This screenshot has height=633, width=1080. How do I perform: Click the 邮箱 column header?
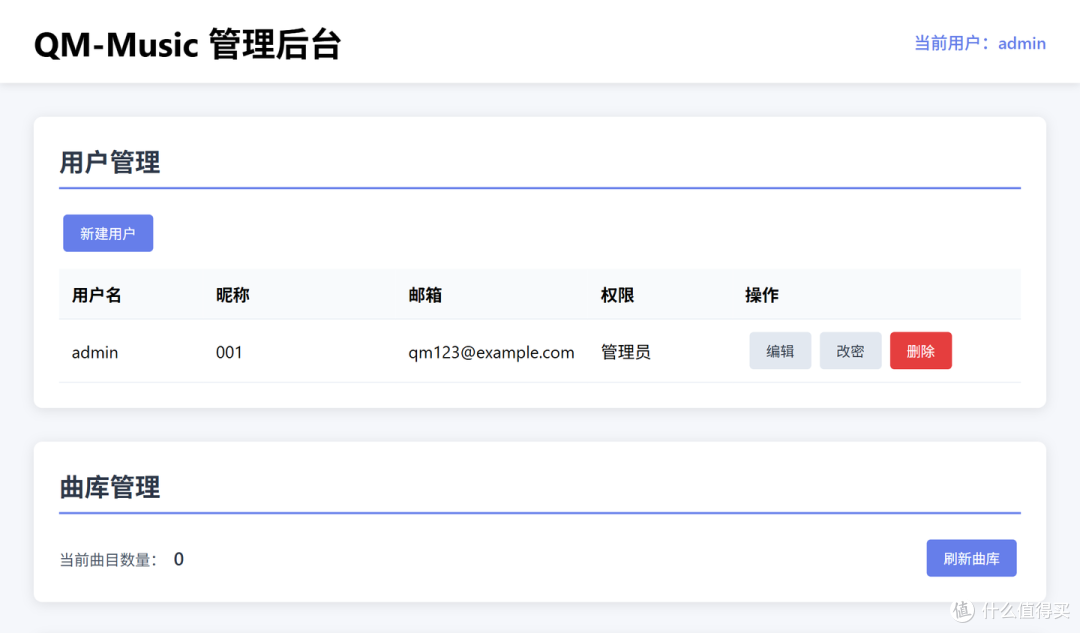point(425,295)
